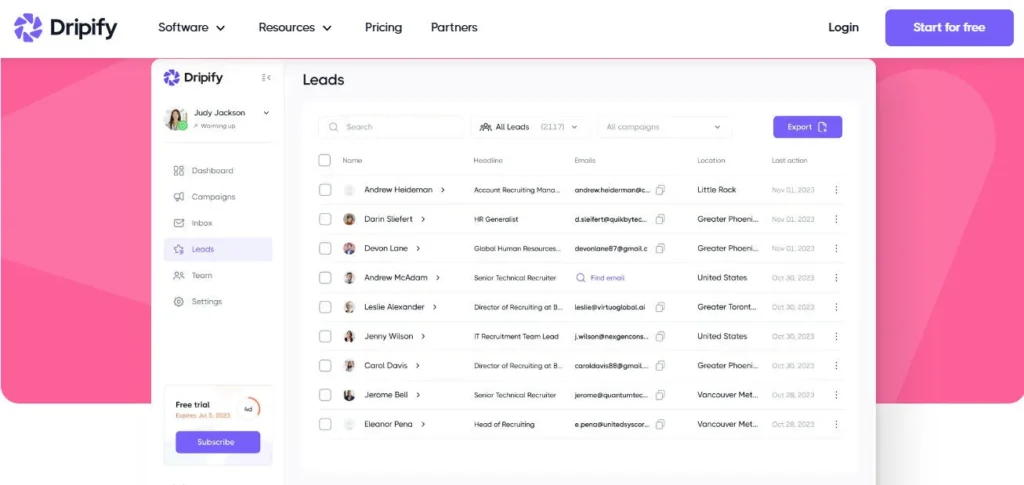Collapse the sidebar using the collapse icon
Image resolution: width=1024 pixels, height=485 pixels.
(x=266, y=78)
